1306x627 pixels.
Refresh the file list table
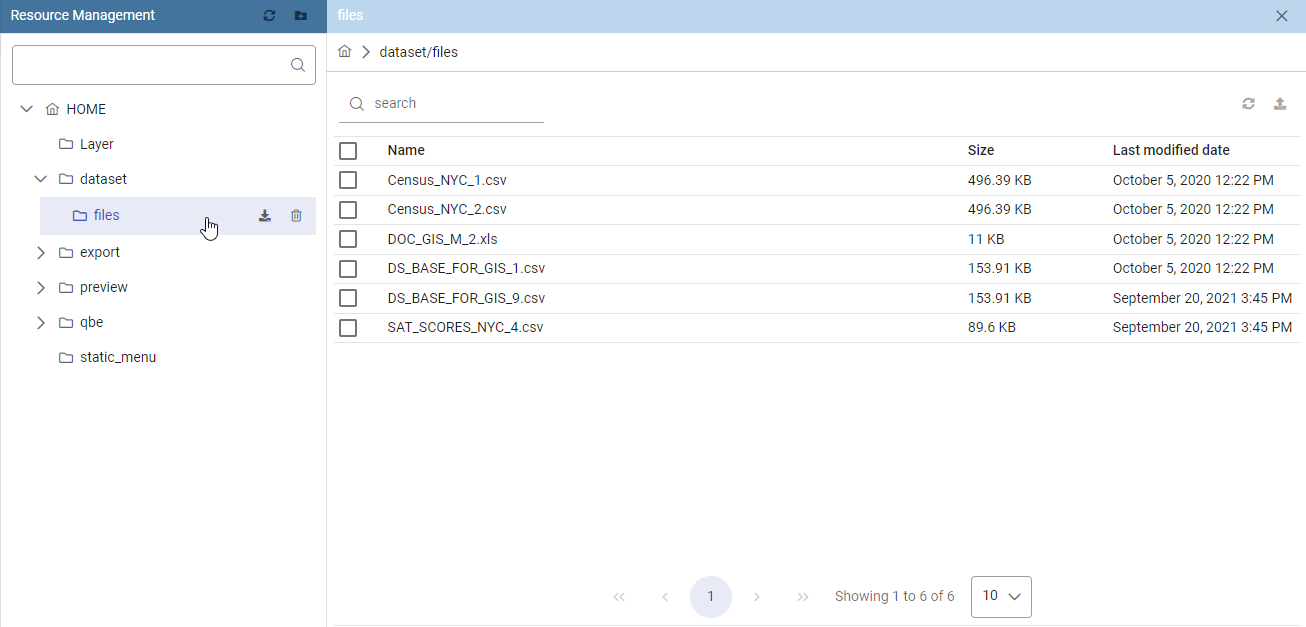tap(1248, 103)
